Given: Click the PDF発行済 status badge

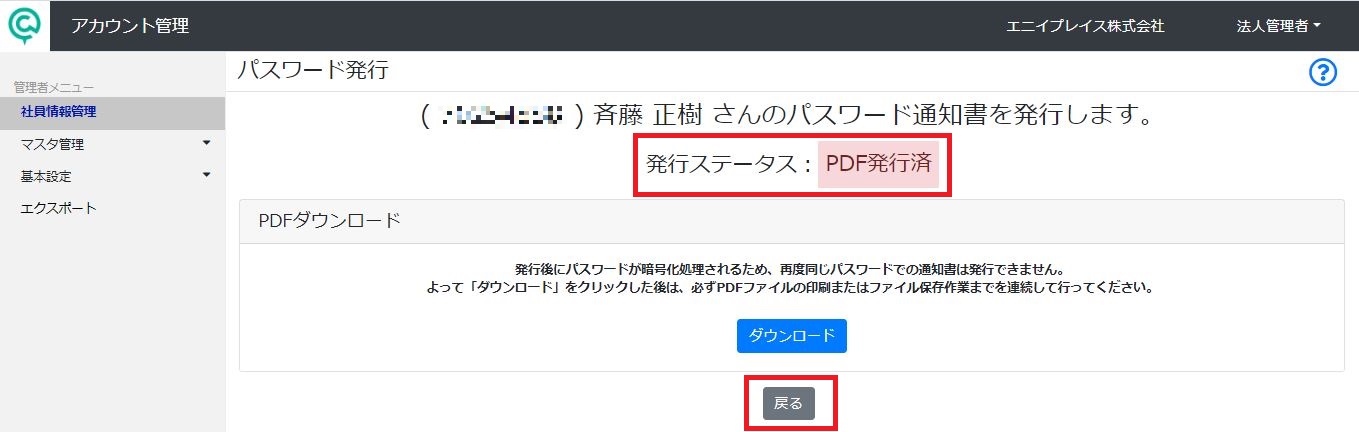Looking at the screenshot, I should (879, 164).
